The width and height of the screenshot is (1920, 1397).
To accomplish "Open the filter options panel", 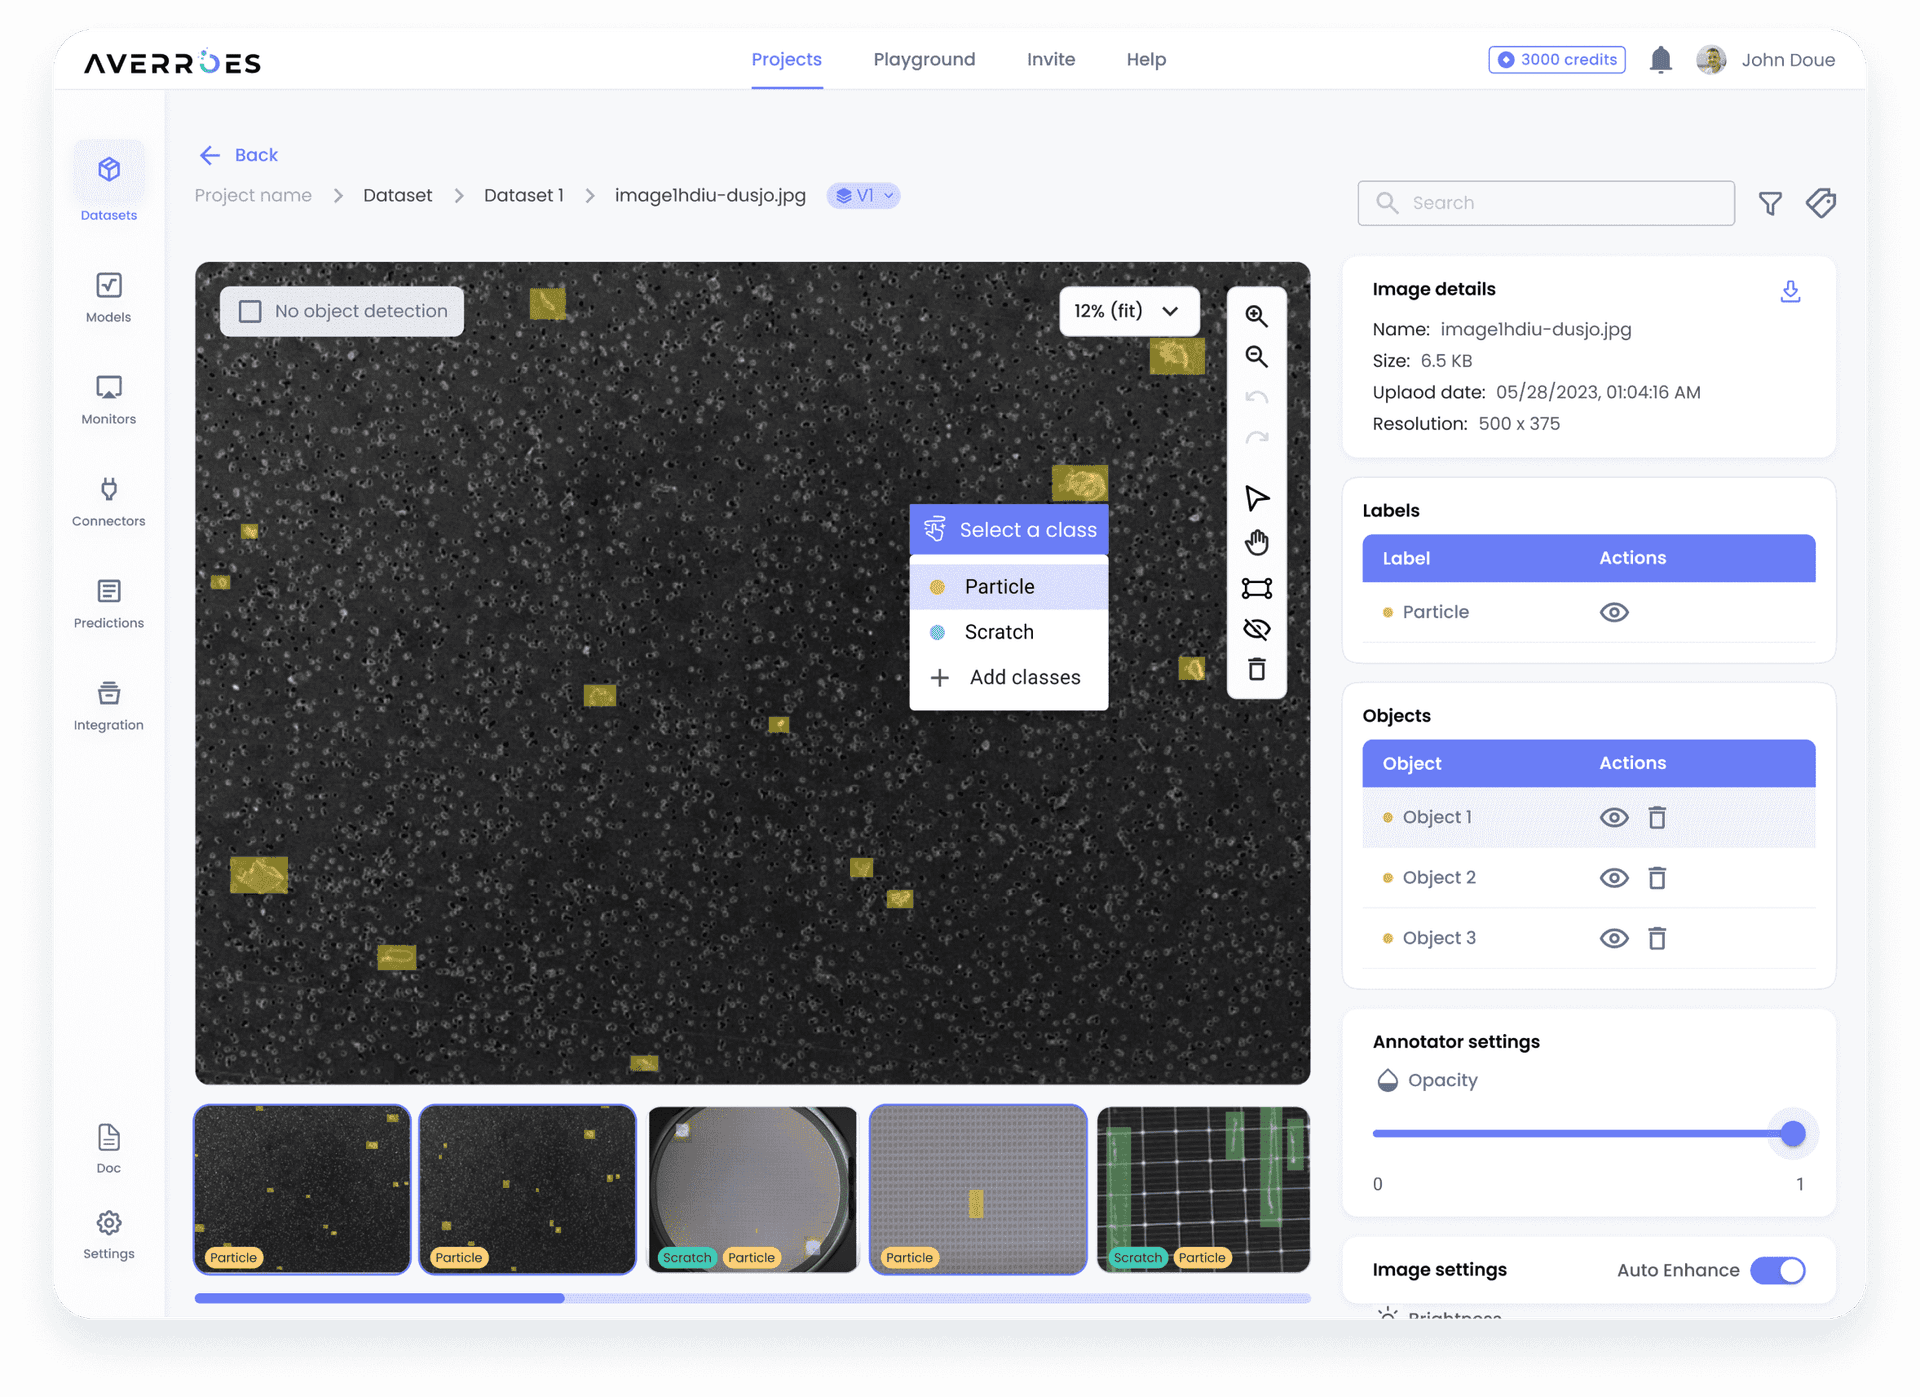I will tap(1771, 203).
